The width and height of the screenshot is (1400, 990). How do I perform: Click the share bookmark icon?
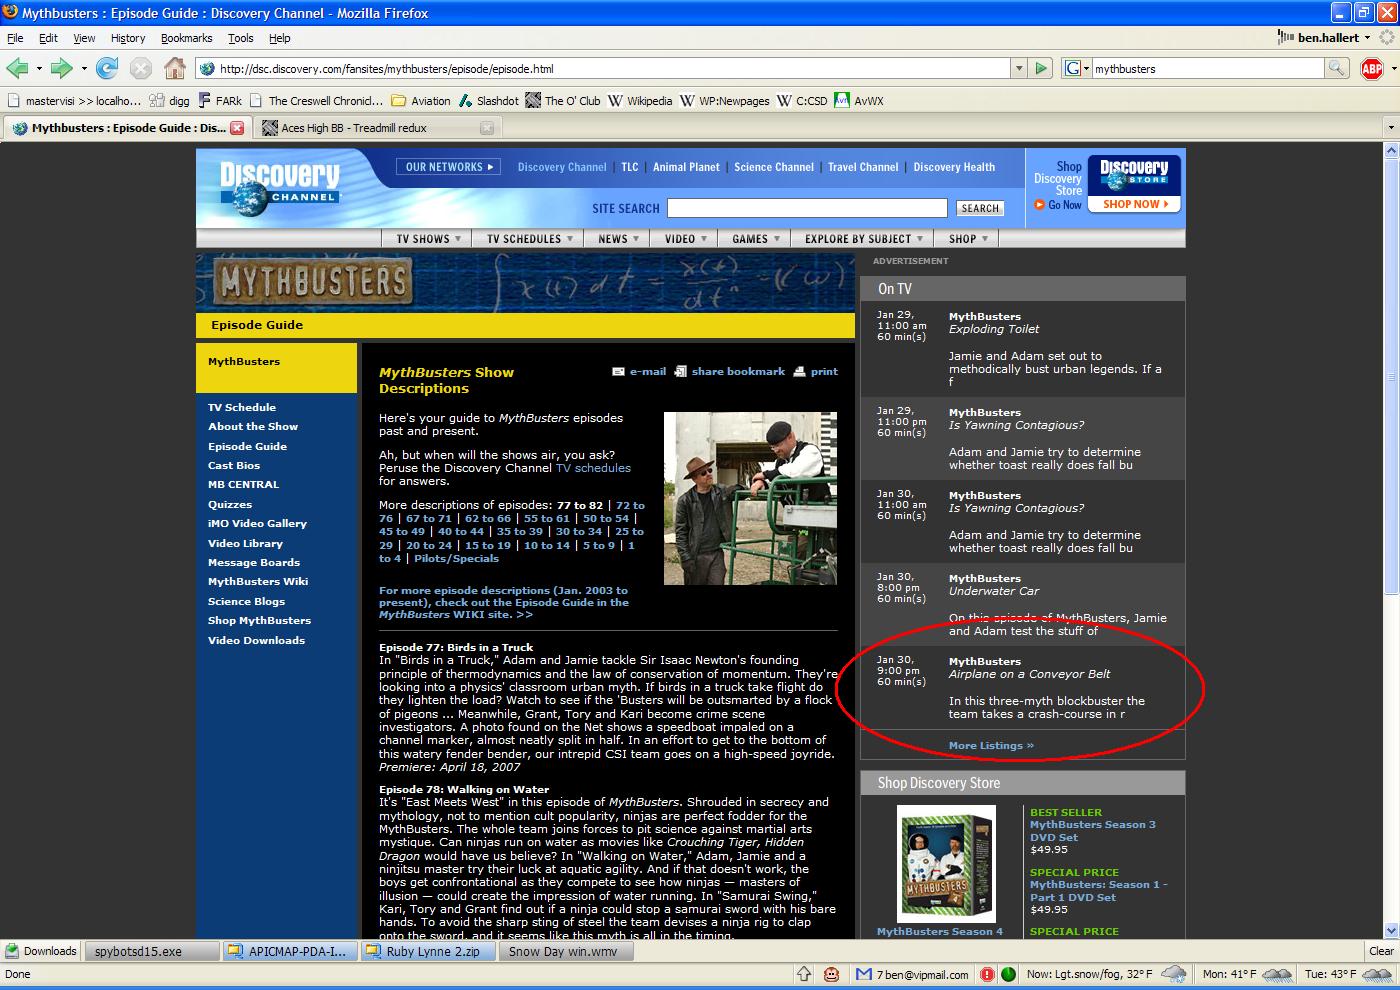680,371
